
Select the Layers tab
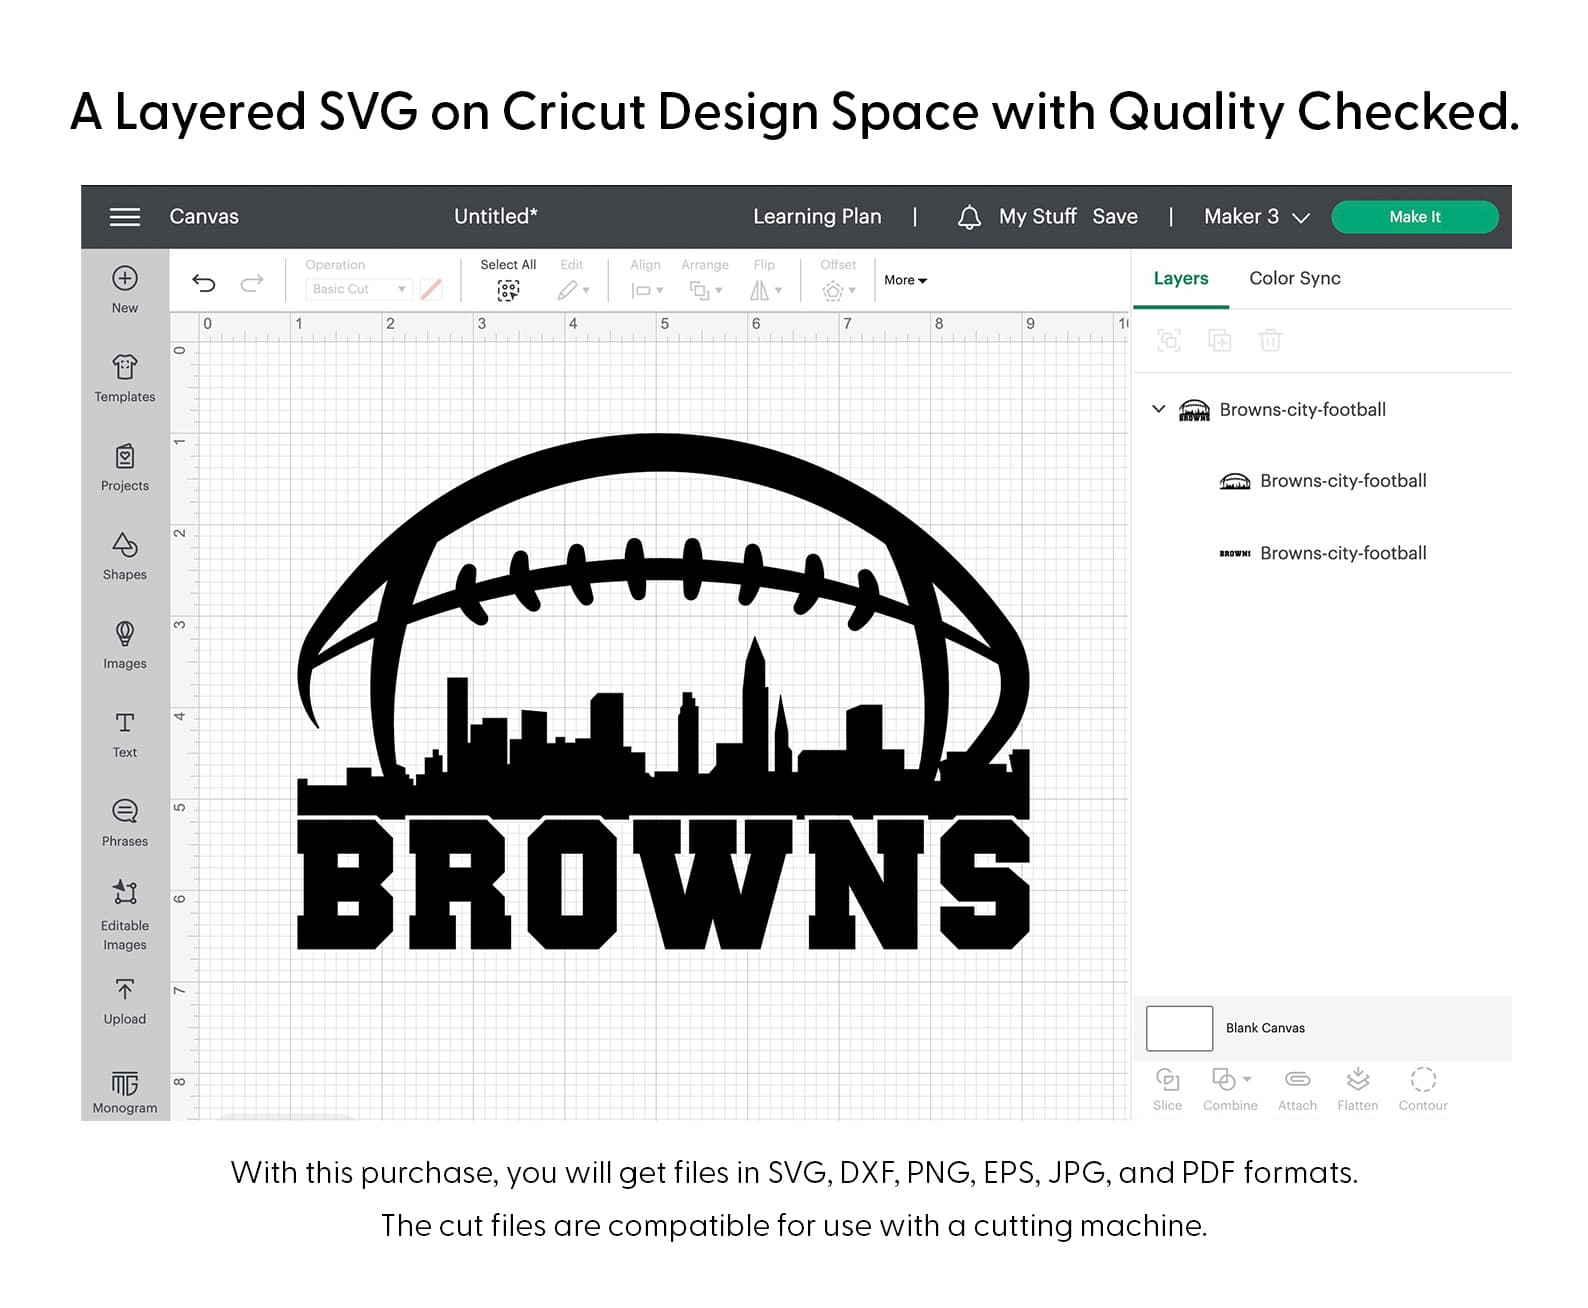point(1180,278)
